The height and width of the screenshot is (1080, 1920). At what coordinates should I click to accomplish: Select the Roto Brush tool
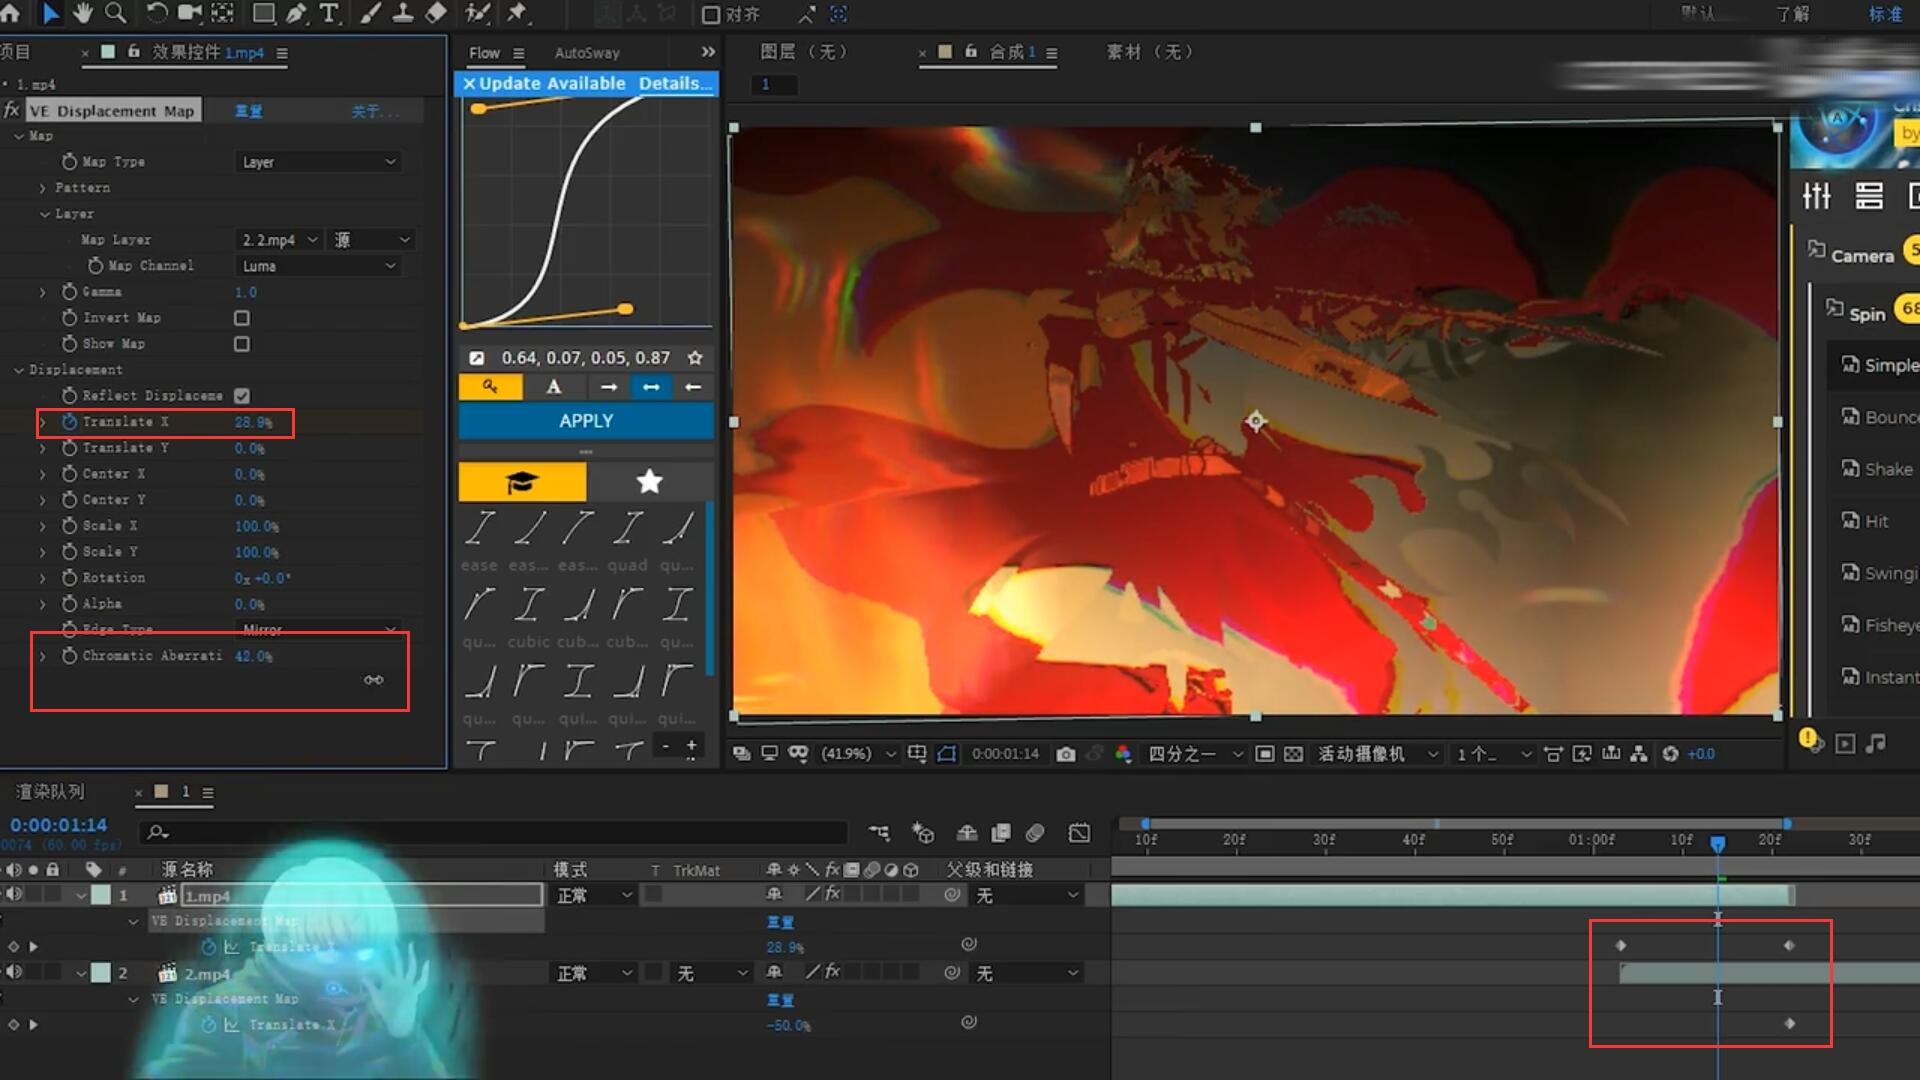478,13
